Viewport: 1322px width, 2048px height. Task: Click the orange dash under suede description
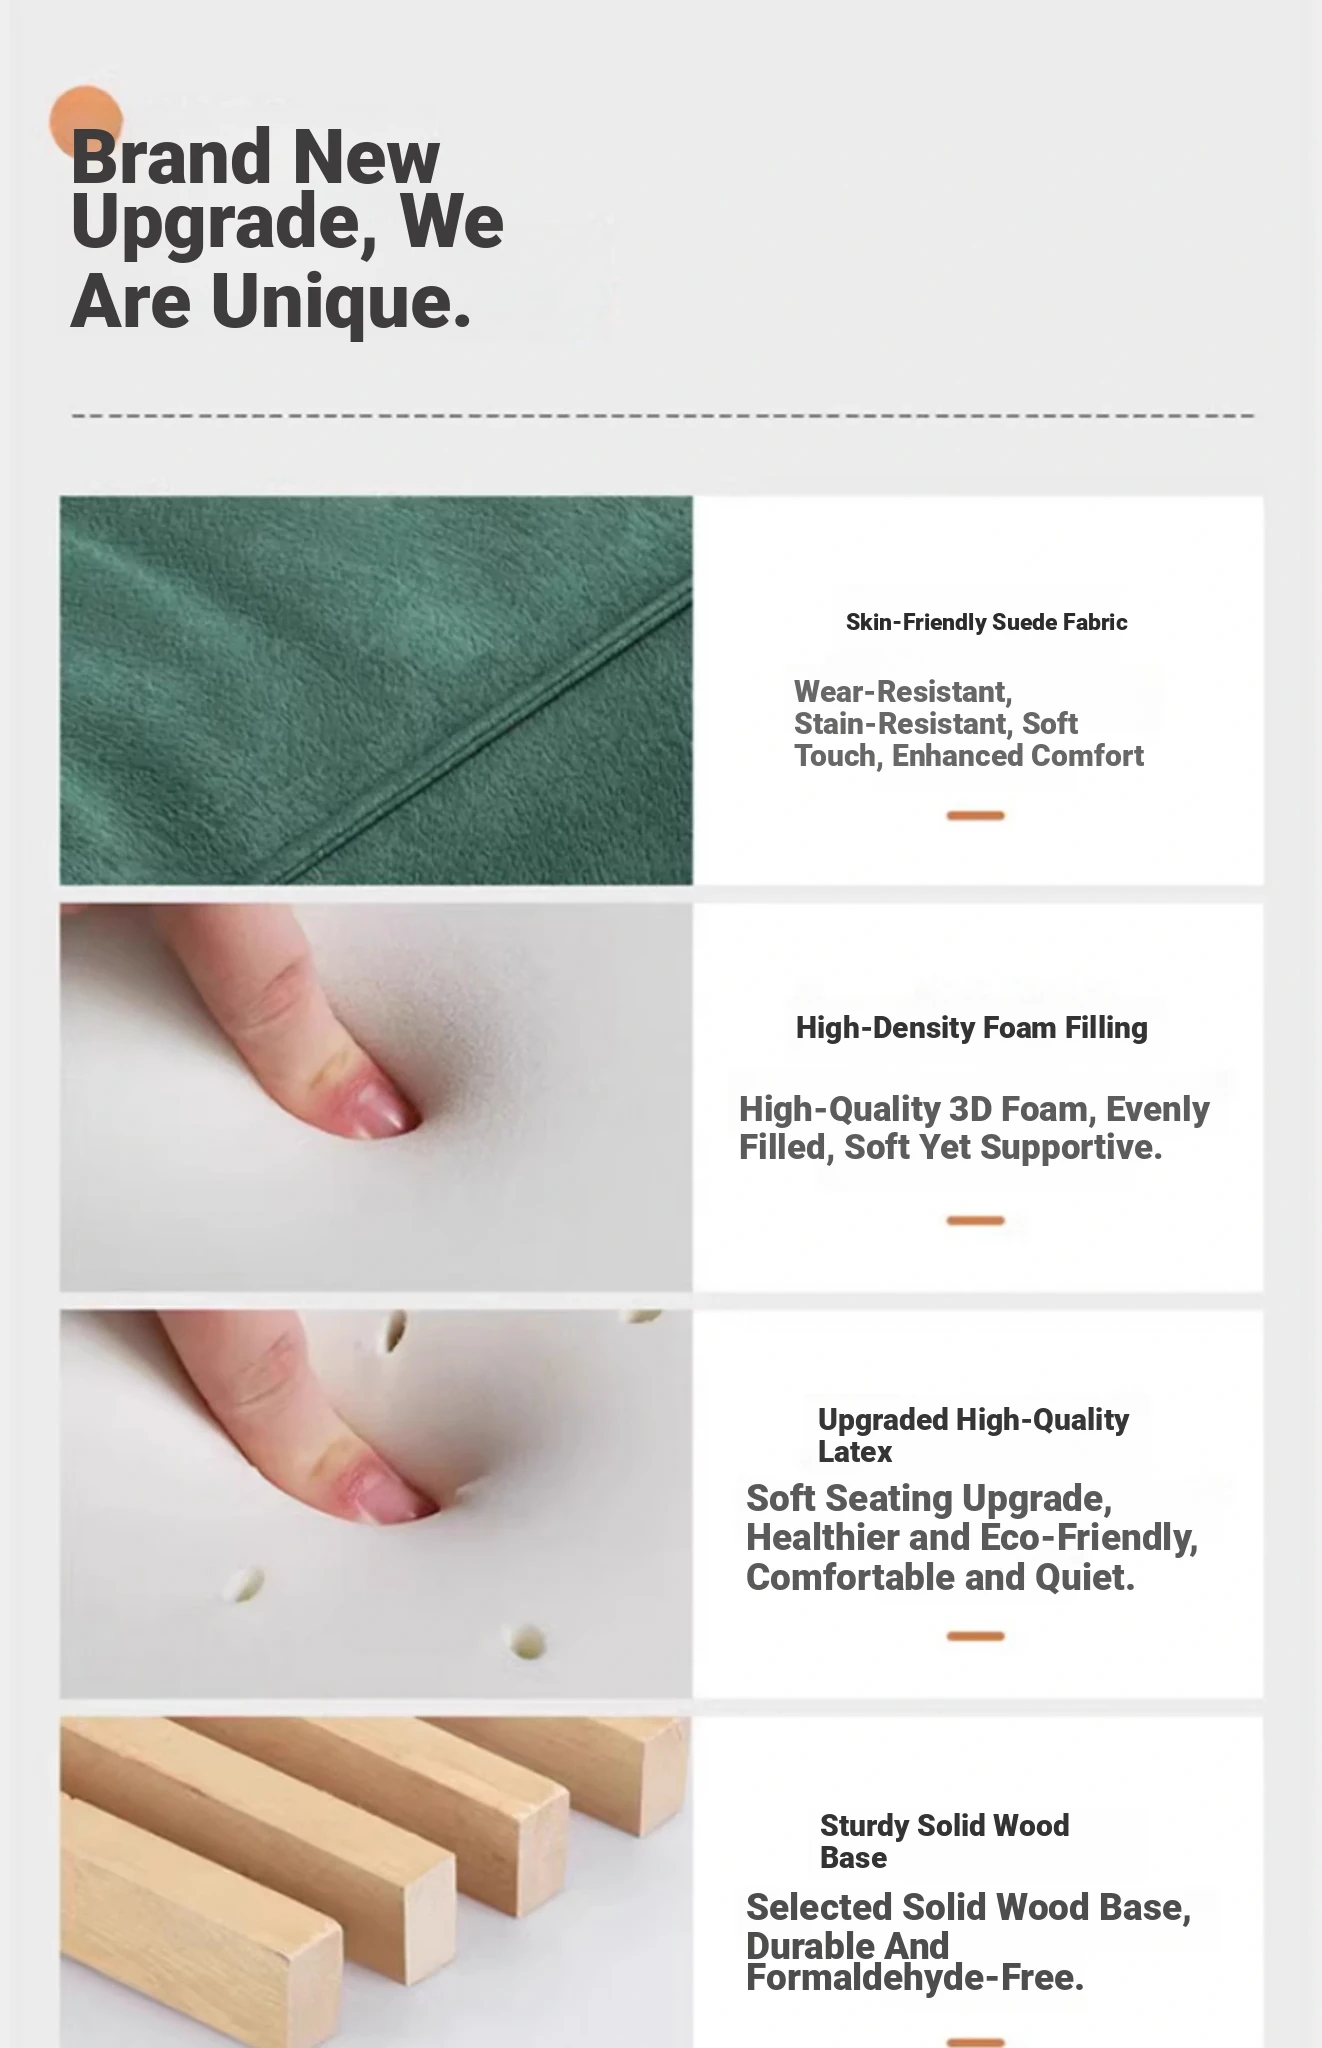975,816
